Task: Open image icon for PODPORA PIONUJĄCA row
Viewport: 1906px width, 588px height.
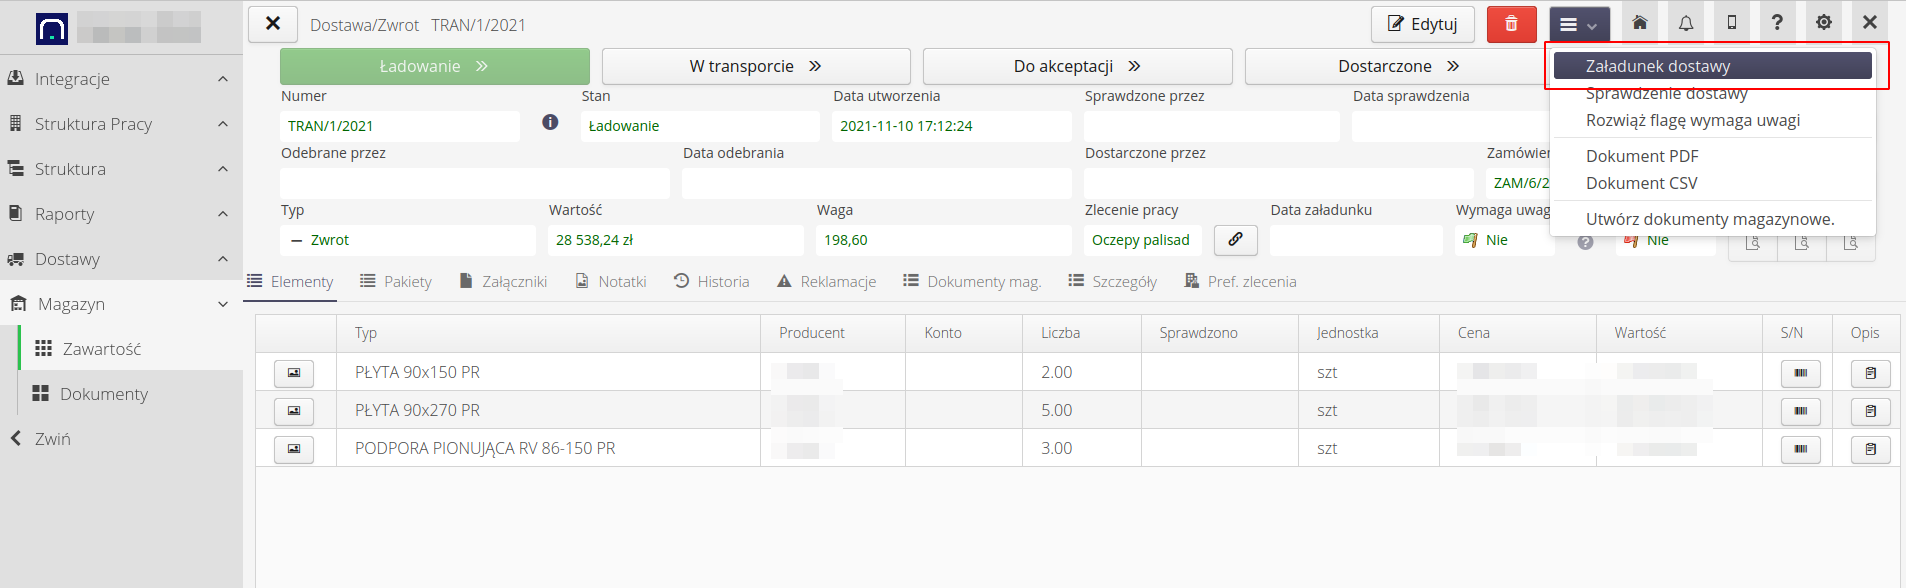Action: [x=294, y=449]
